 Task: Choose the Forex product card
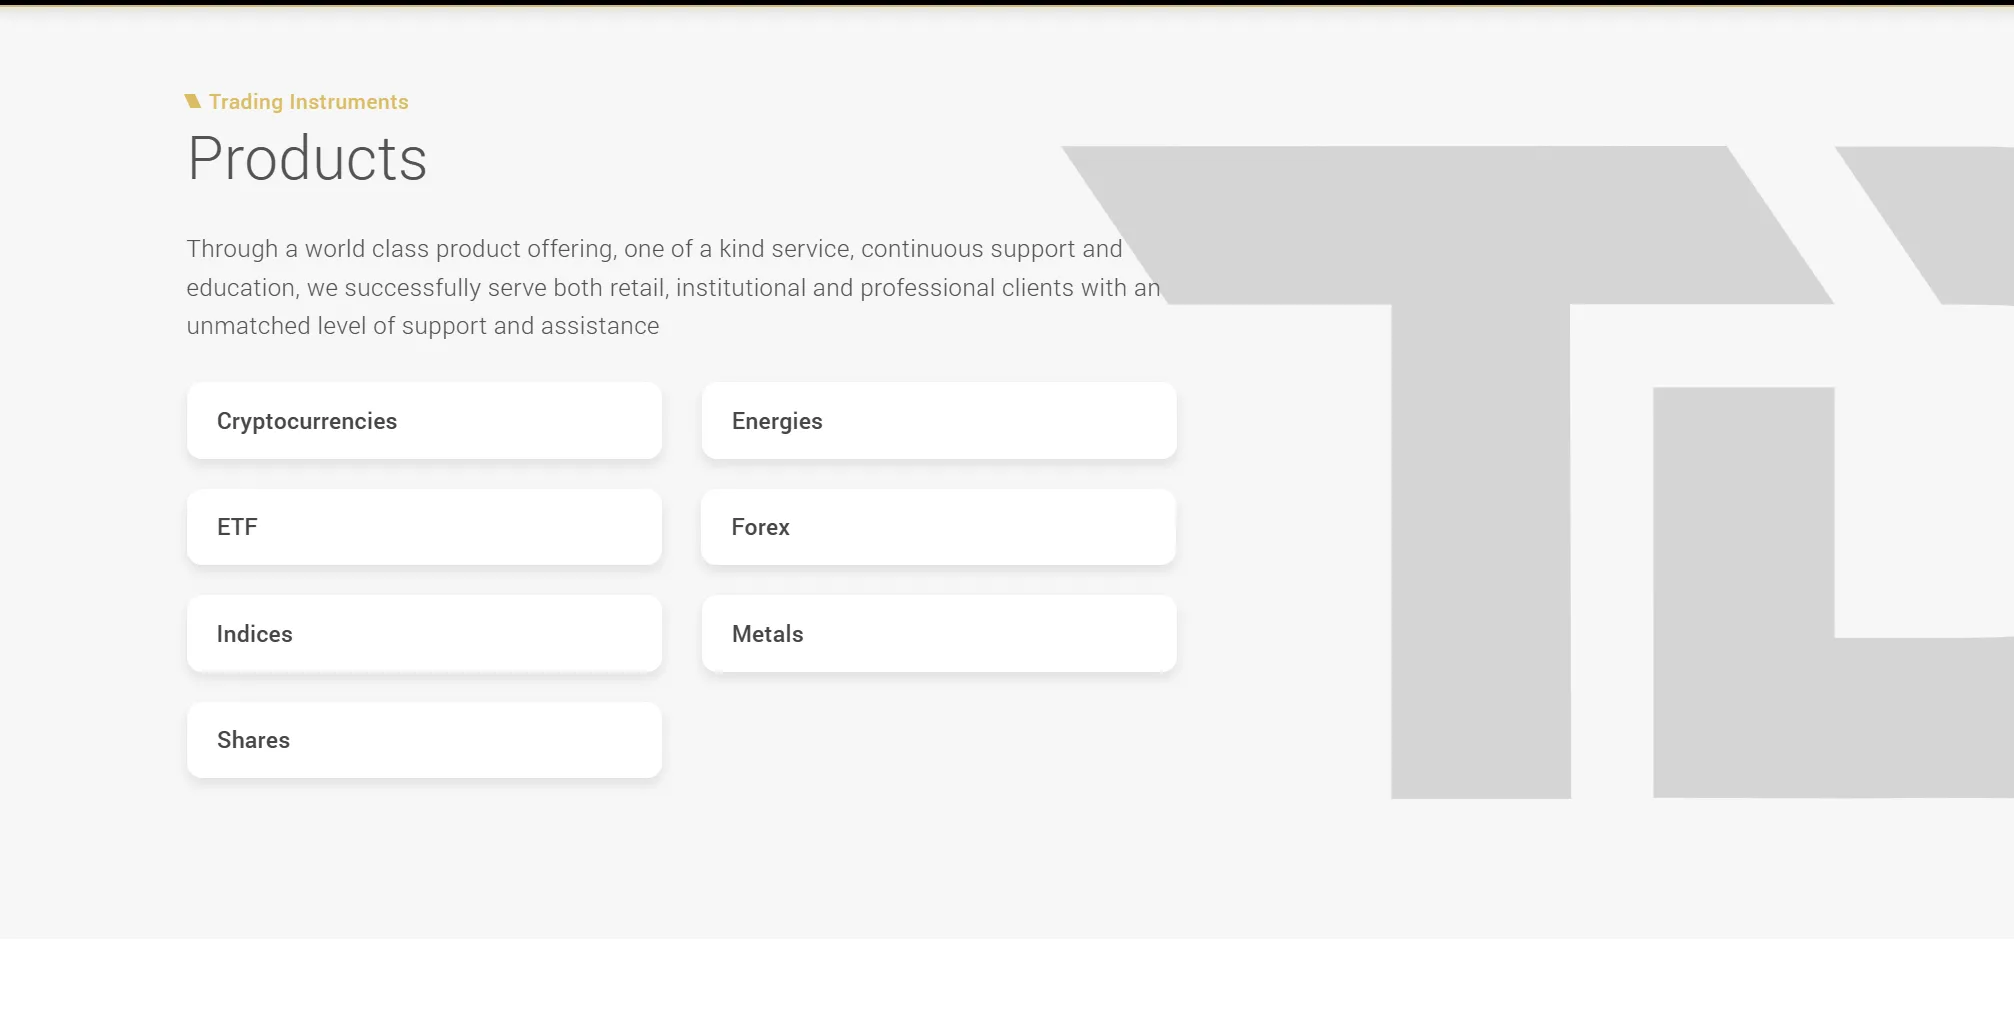point(939,527)
